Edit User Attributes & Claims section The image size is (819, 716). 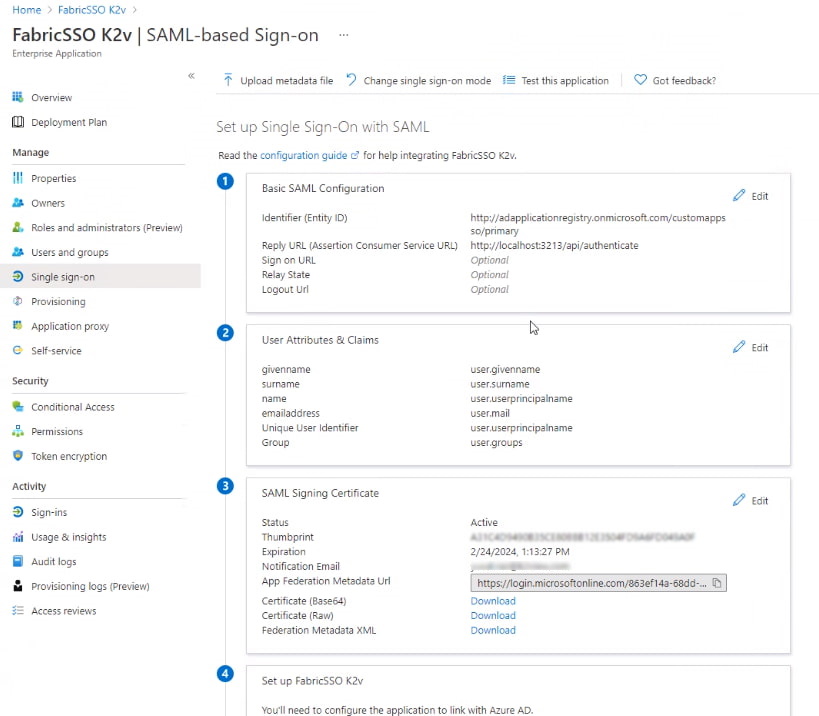750,347
